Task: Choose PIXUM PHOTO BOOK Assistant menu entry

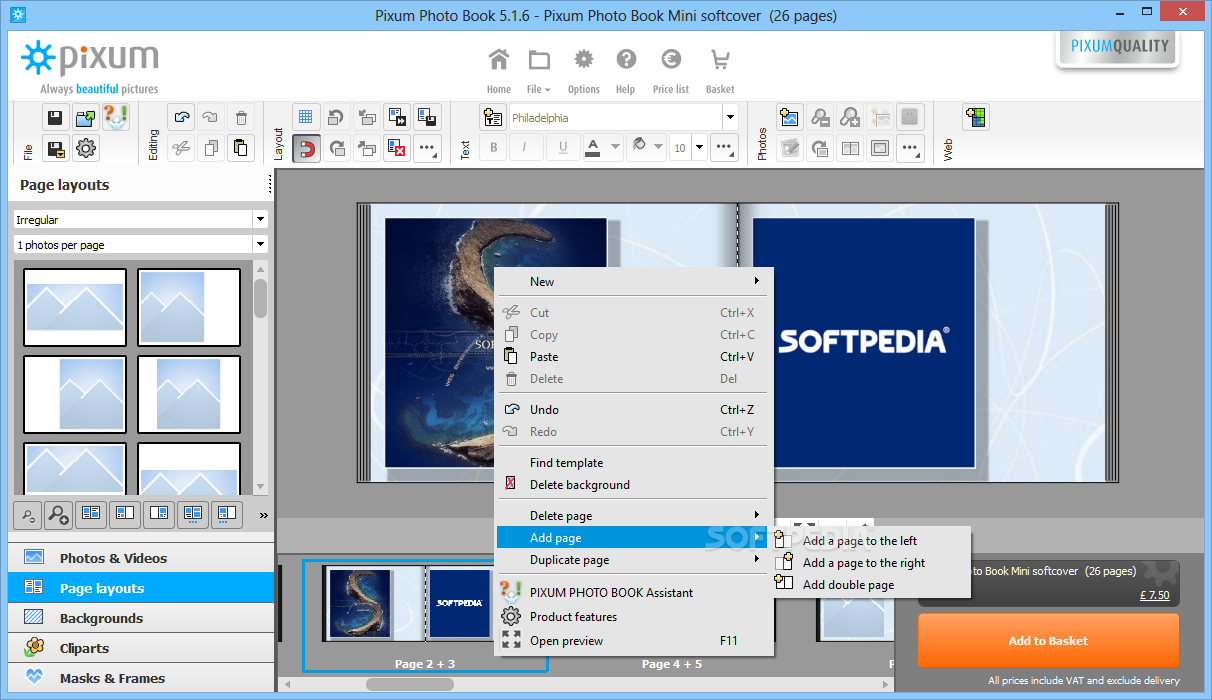Action: click(x=634, y=593)
